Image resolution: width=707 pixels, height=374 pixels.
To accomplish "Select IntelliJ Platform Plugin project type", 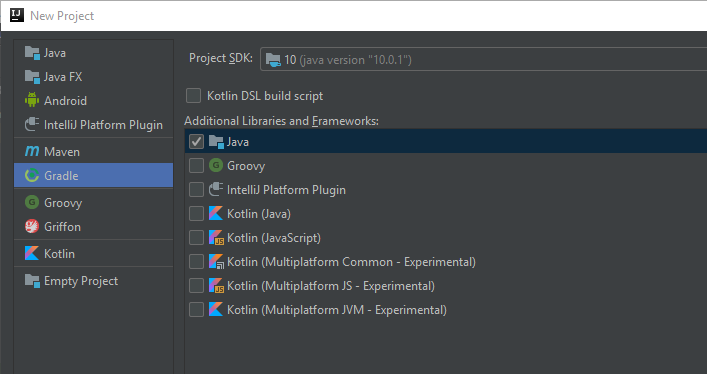I will 93,125.
